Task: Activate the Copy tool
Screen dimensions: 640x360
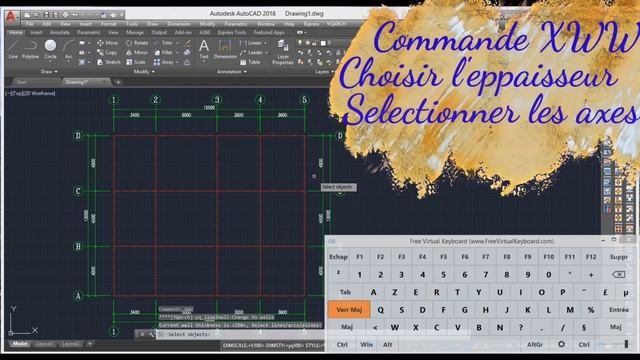Action: (107, 53)
